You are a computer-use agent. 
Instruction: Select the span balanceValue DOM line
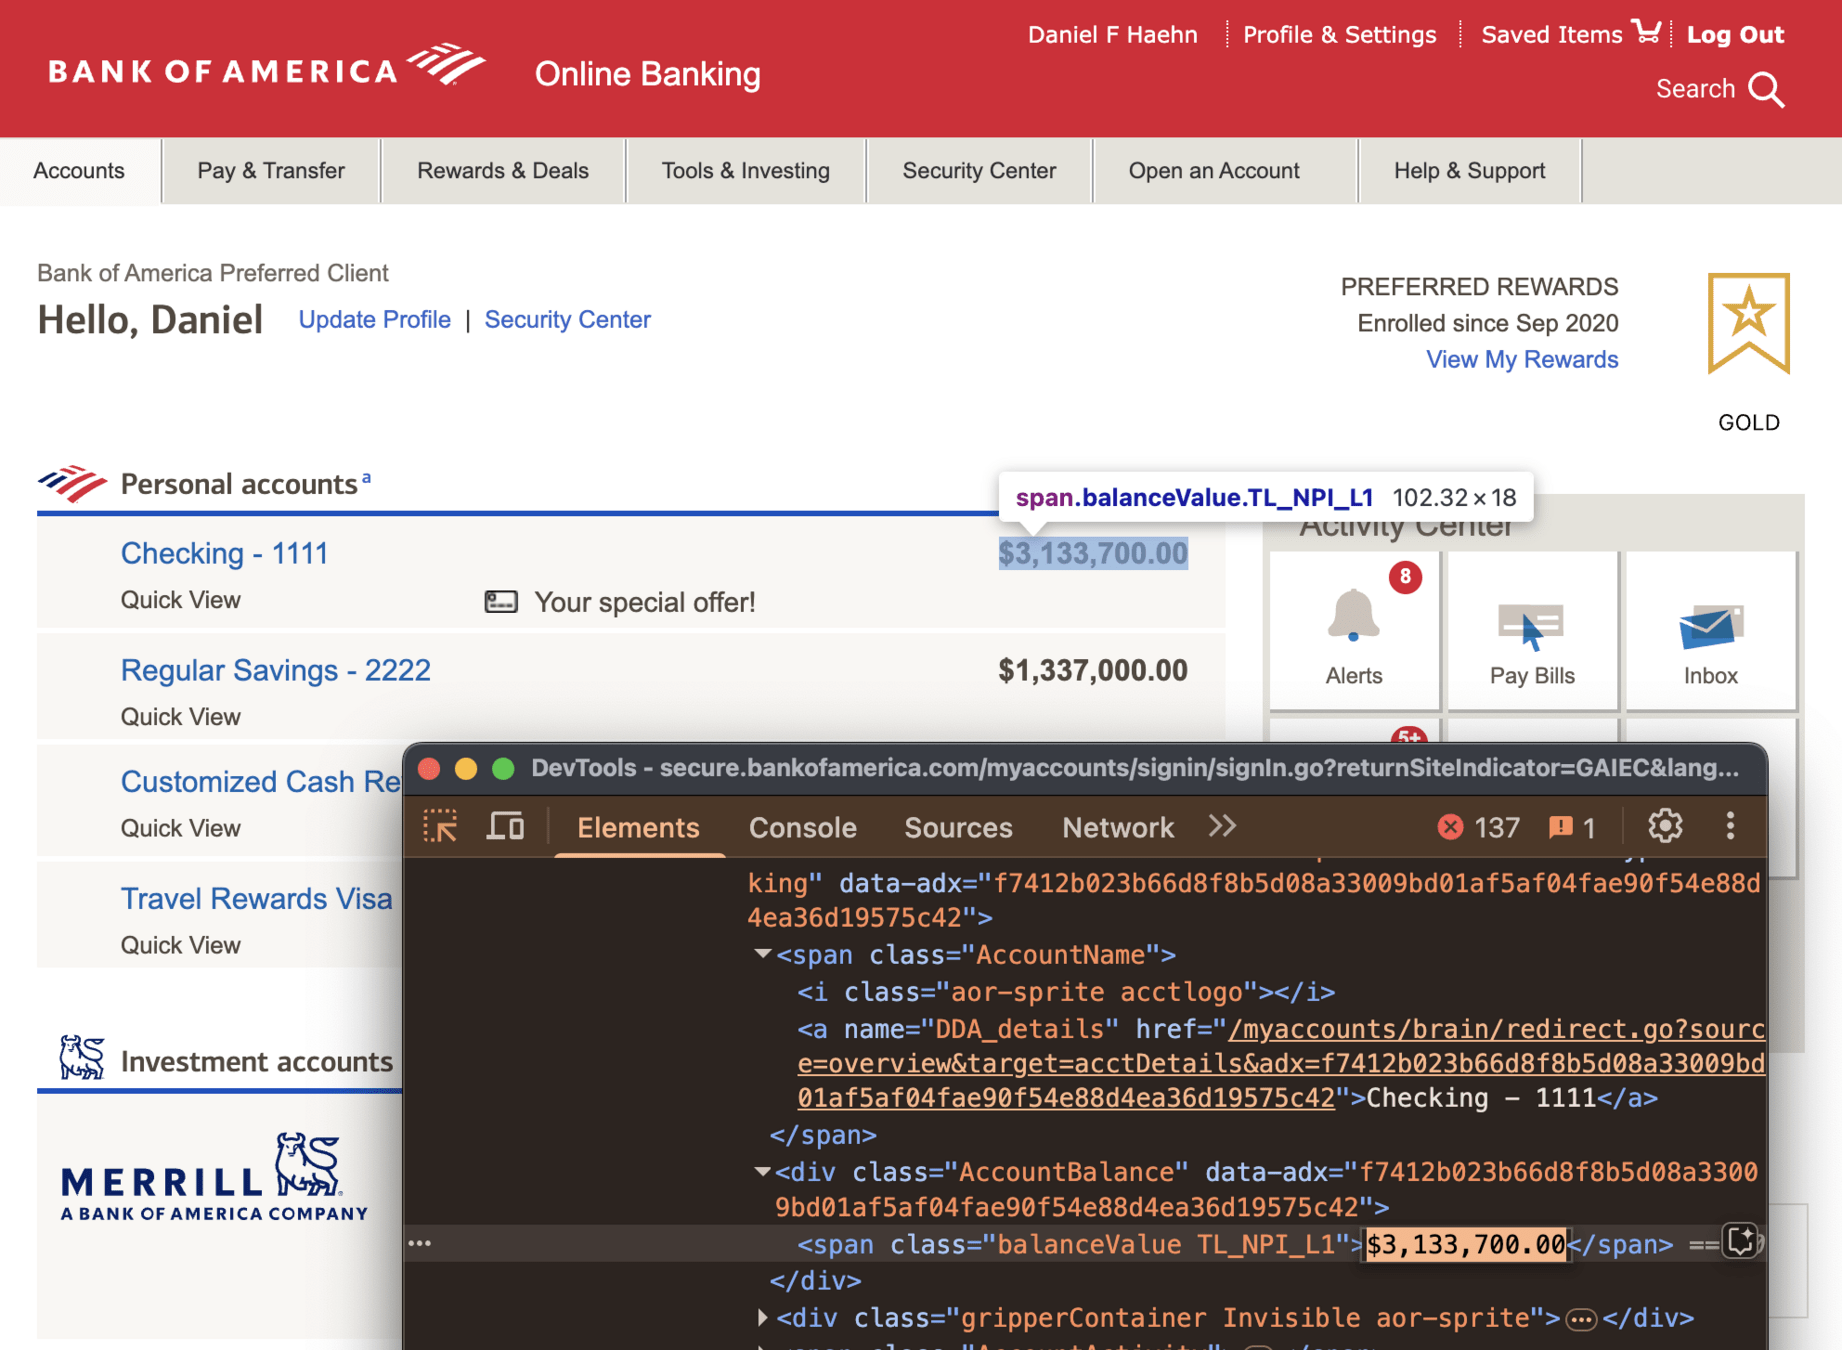tap(1085, 1244)
